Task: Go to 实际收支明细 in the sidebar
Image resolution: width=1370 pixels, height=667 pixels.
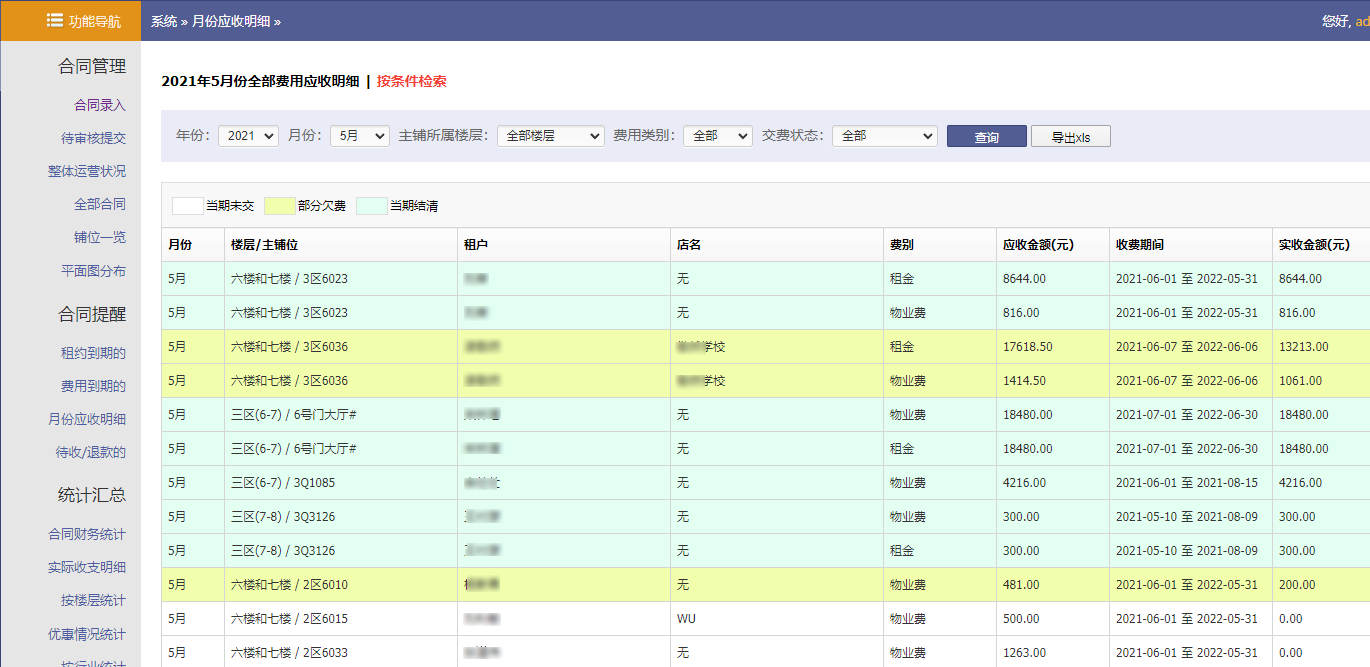Action: click(87, 567)
